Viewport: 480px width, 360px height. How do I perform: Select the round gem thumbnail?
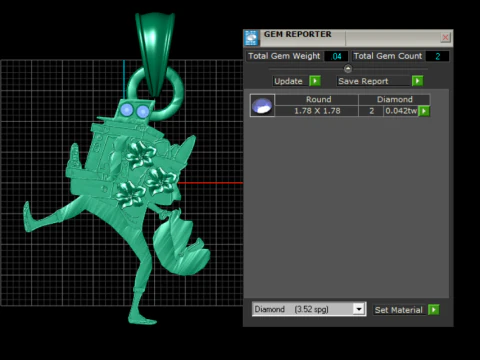[x=262, y=105]
